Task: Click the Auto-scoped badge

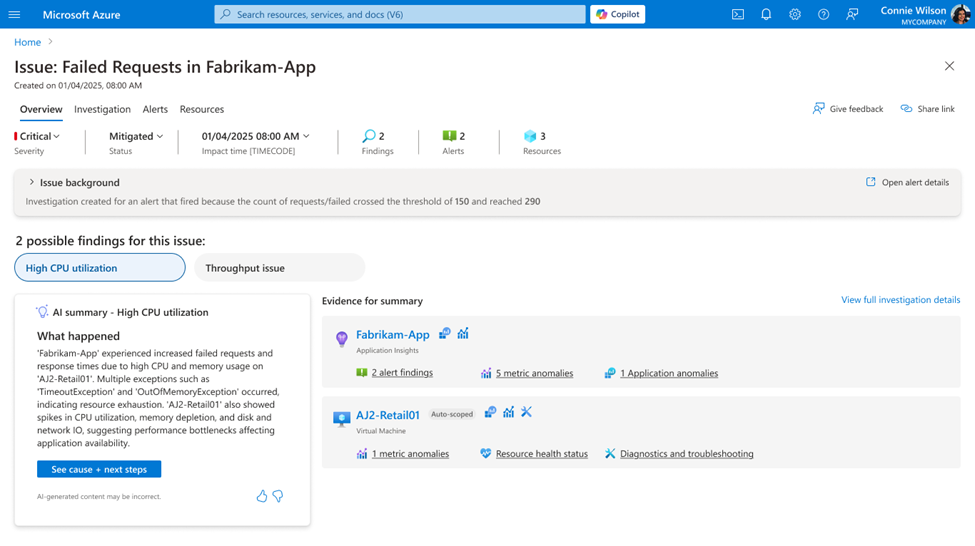Action: coord(452,414)
